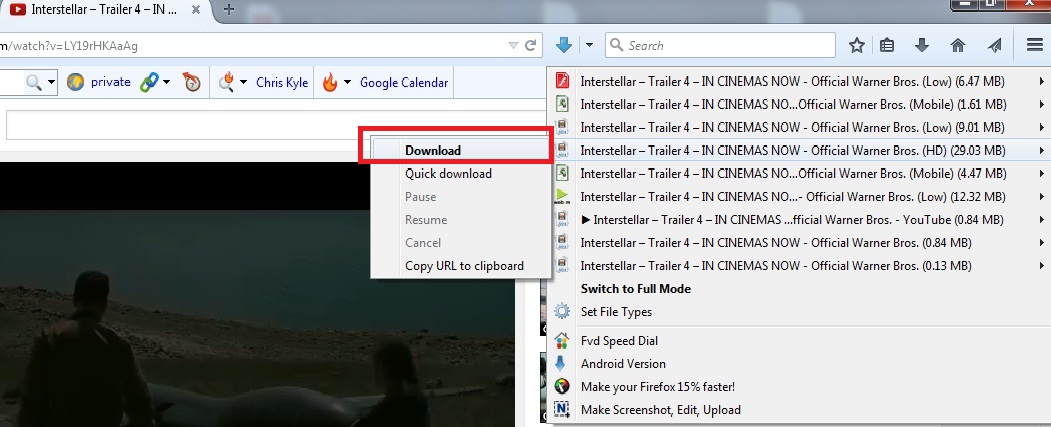This screenshot has height=427, width=1051.
Task: Click the green mobile file icon for 1.61 MB
Action: (562, 105)
